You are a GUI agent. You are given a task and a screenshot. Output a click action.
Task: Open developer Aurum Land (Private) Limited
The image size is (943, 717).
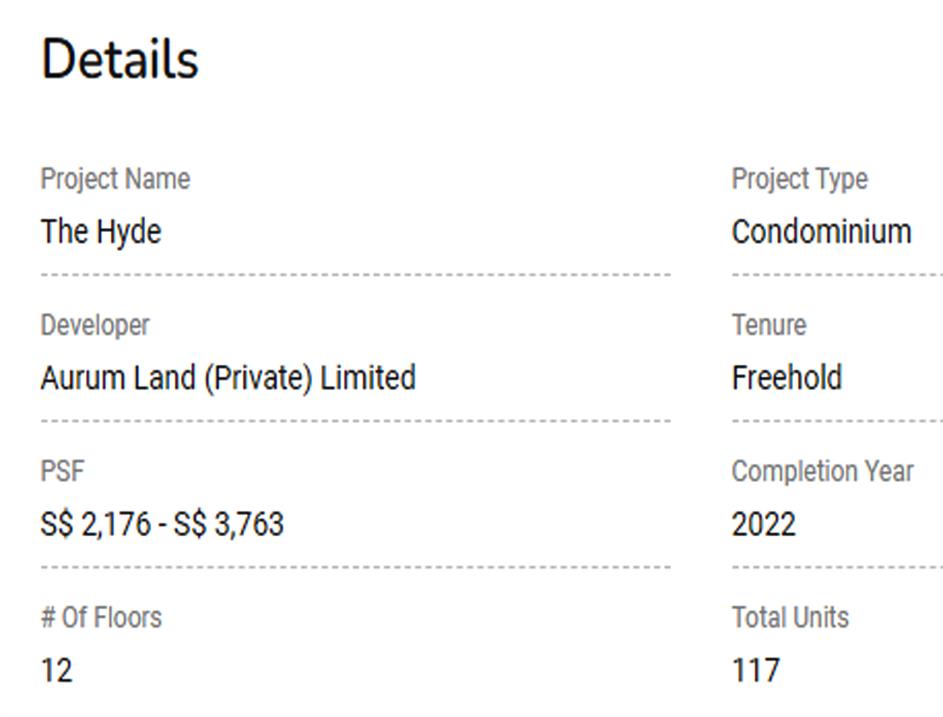pos(228,378)
